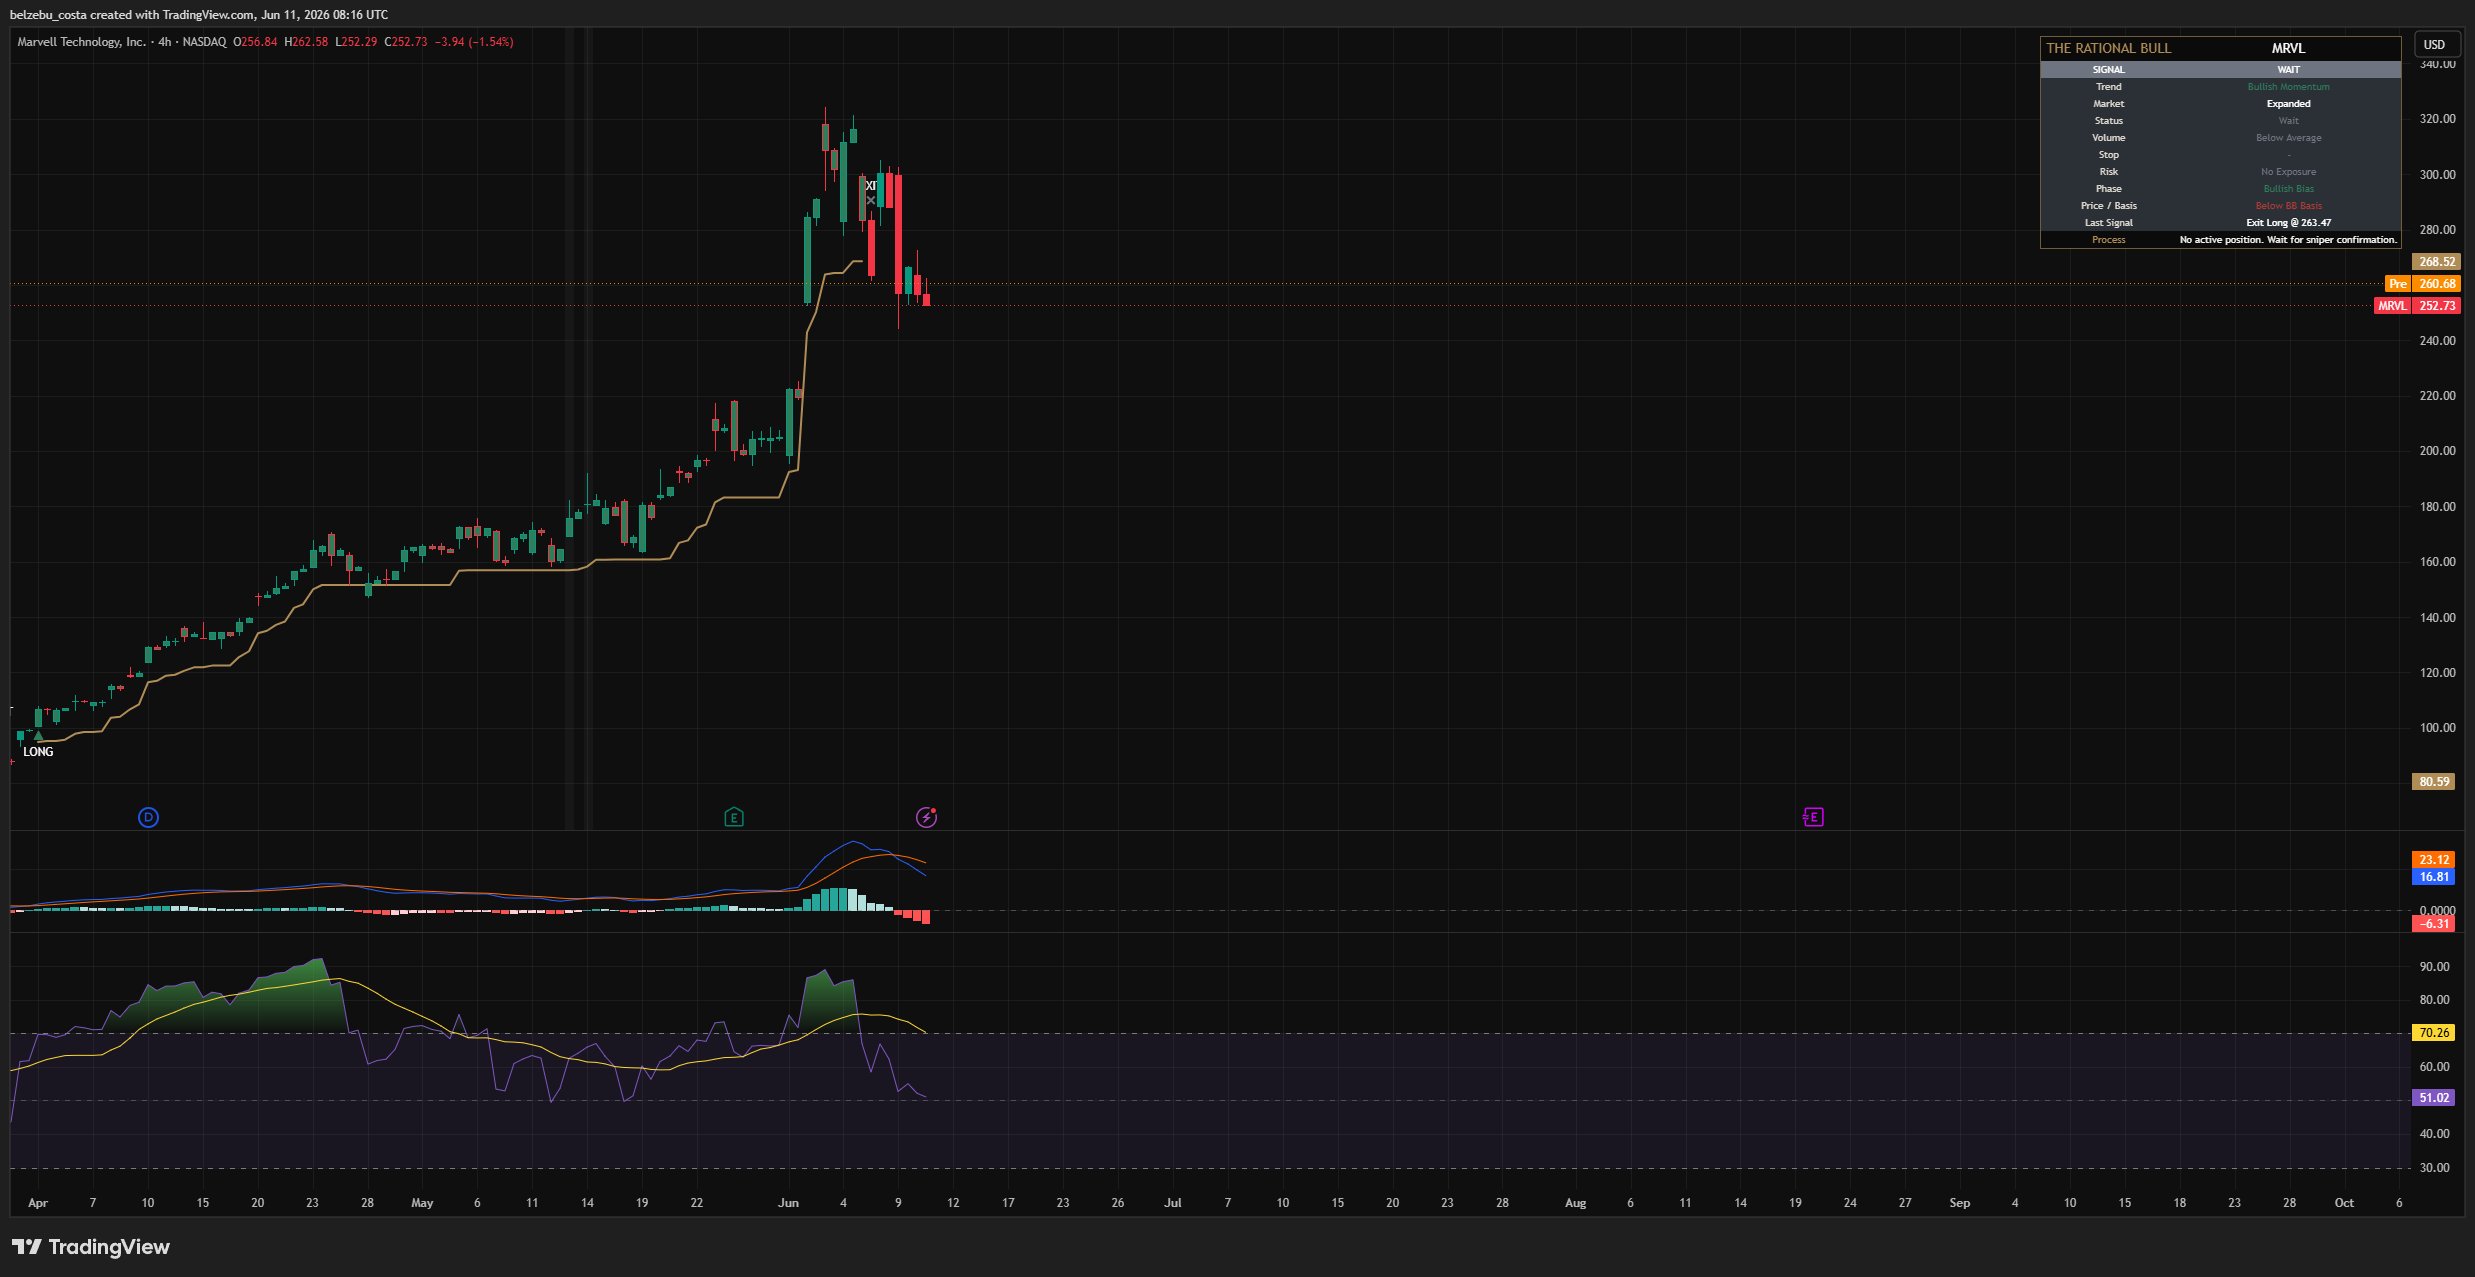Viewport: 2475px width, 1277px height.
Task: Click the dividend D marker icon
Action: click(148, 817)
